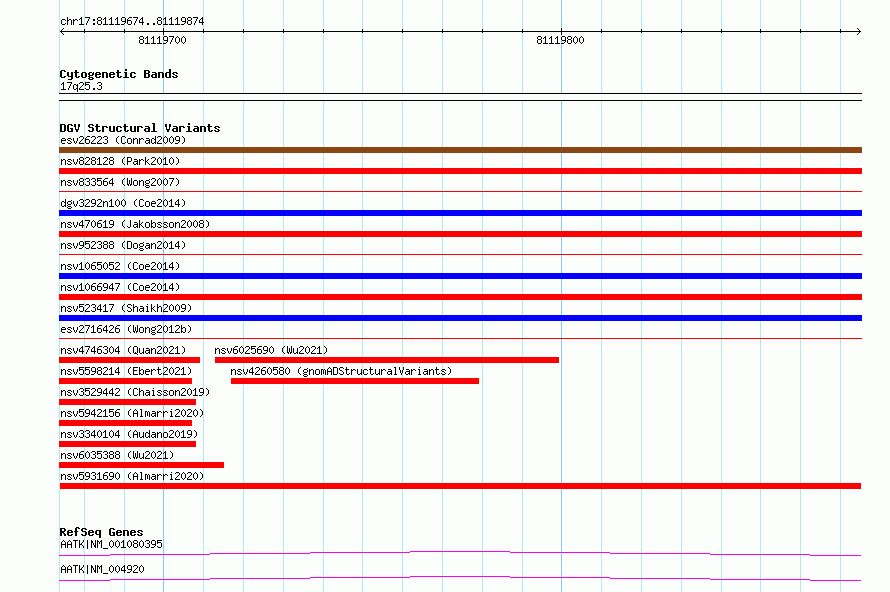The height and width of the screenshot is (592, 890).
Task: Click the red bar under nsv4260580
Action: pos(355,381)
